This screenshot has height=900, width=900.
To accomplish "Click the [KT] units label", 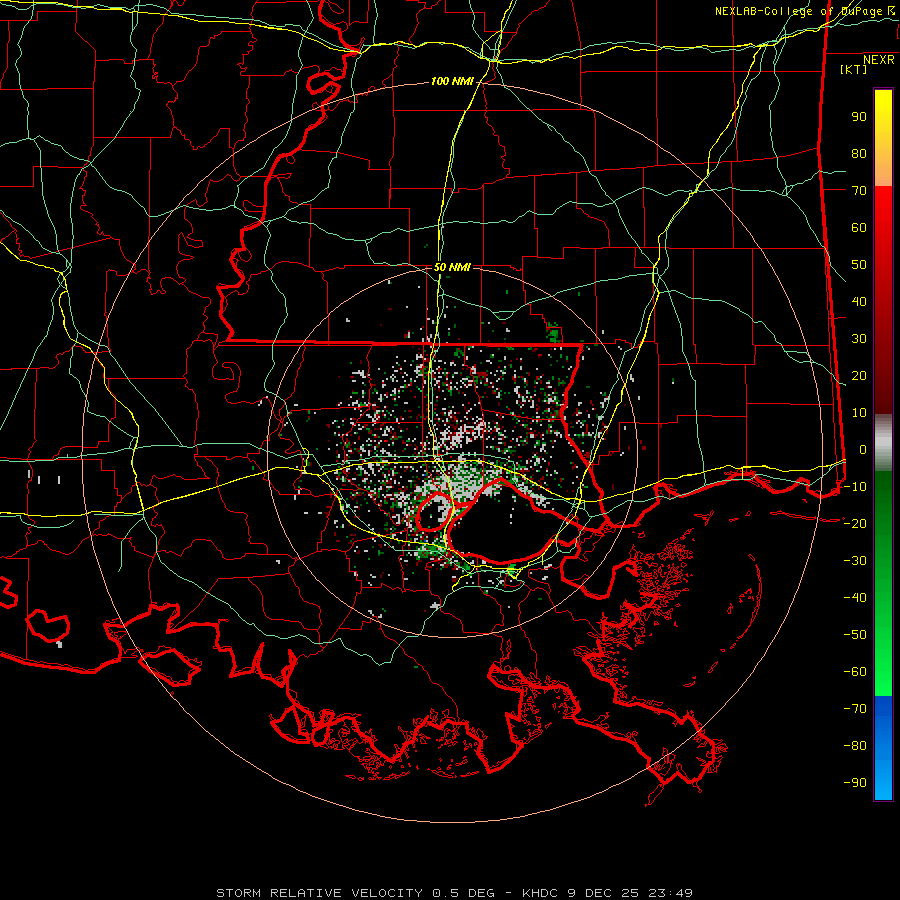I will pyautogui.click(x=853, y=69).
